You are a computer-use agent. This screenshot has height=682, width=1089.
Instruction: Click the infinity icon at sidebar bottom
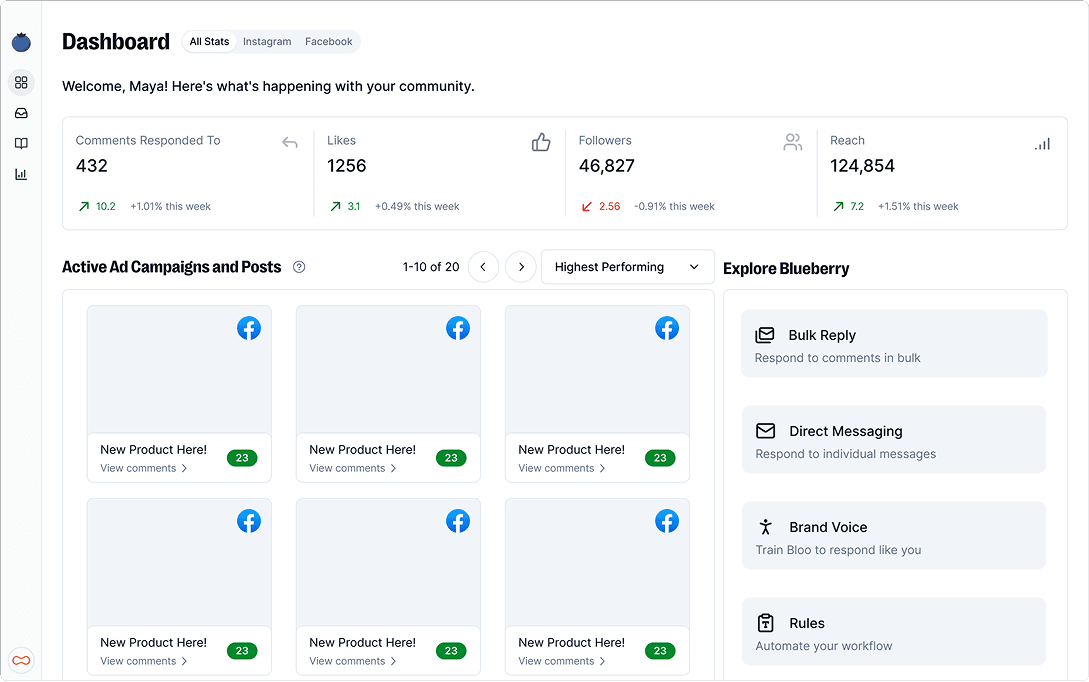[21, 660]
